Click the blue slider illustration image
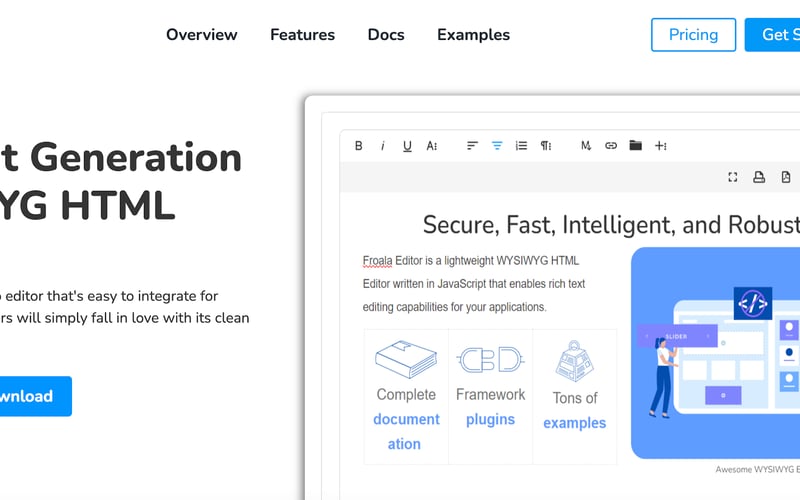Image resolution: width=800 pixels, height=500 pixels. click(715, 353)
